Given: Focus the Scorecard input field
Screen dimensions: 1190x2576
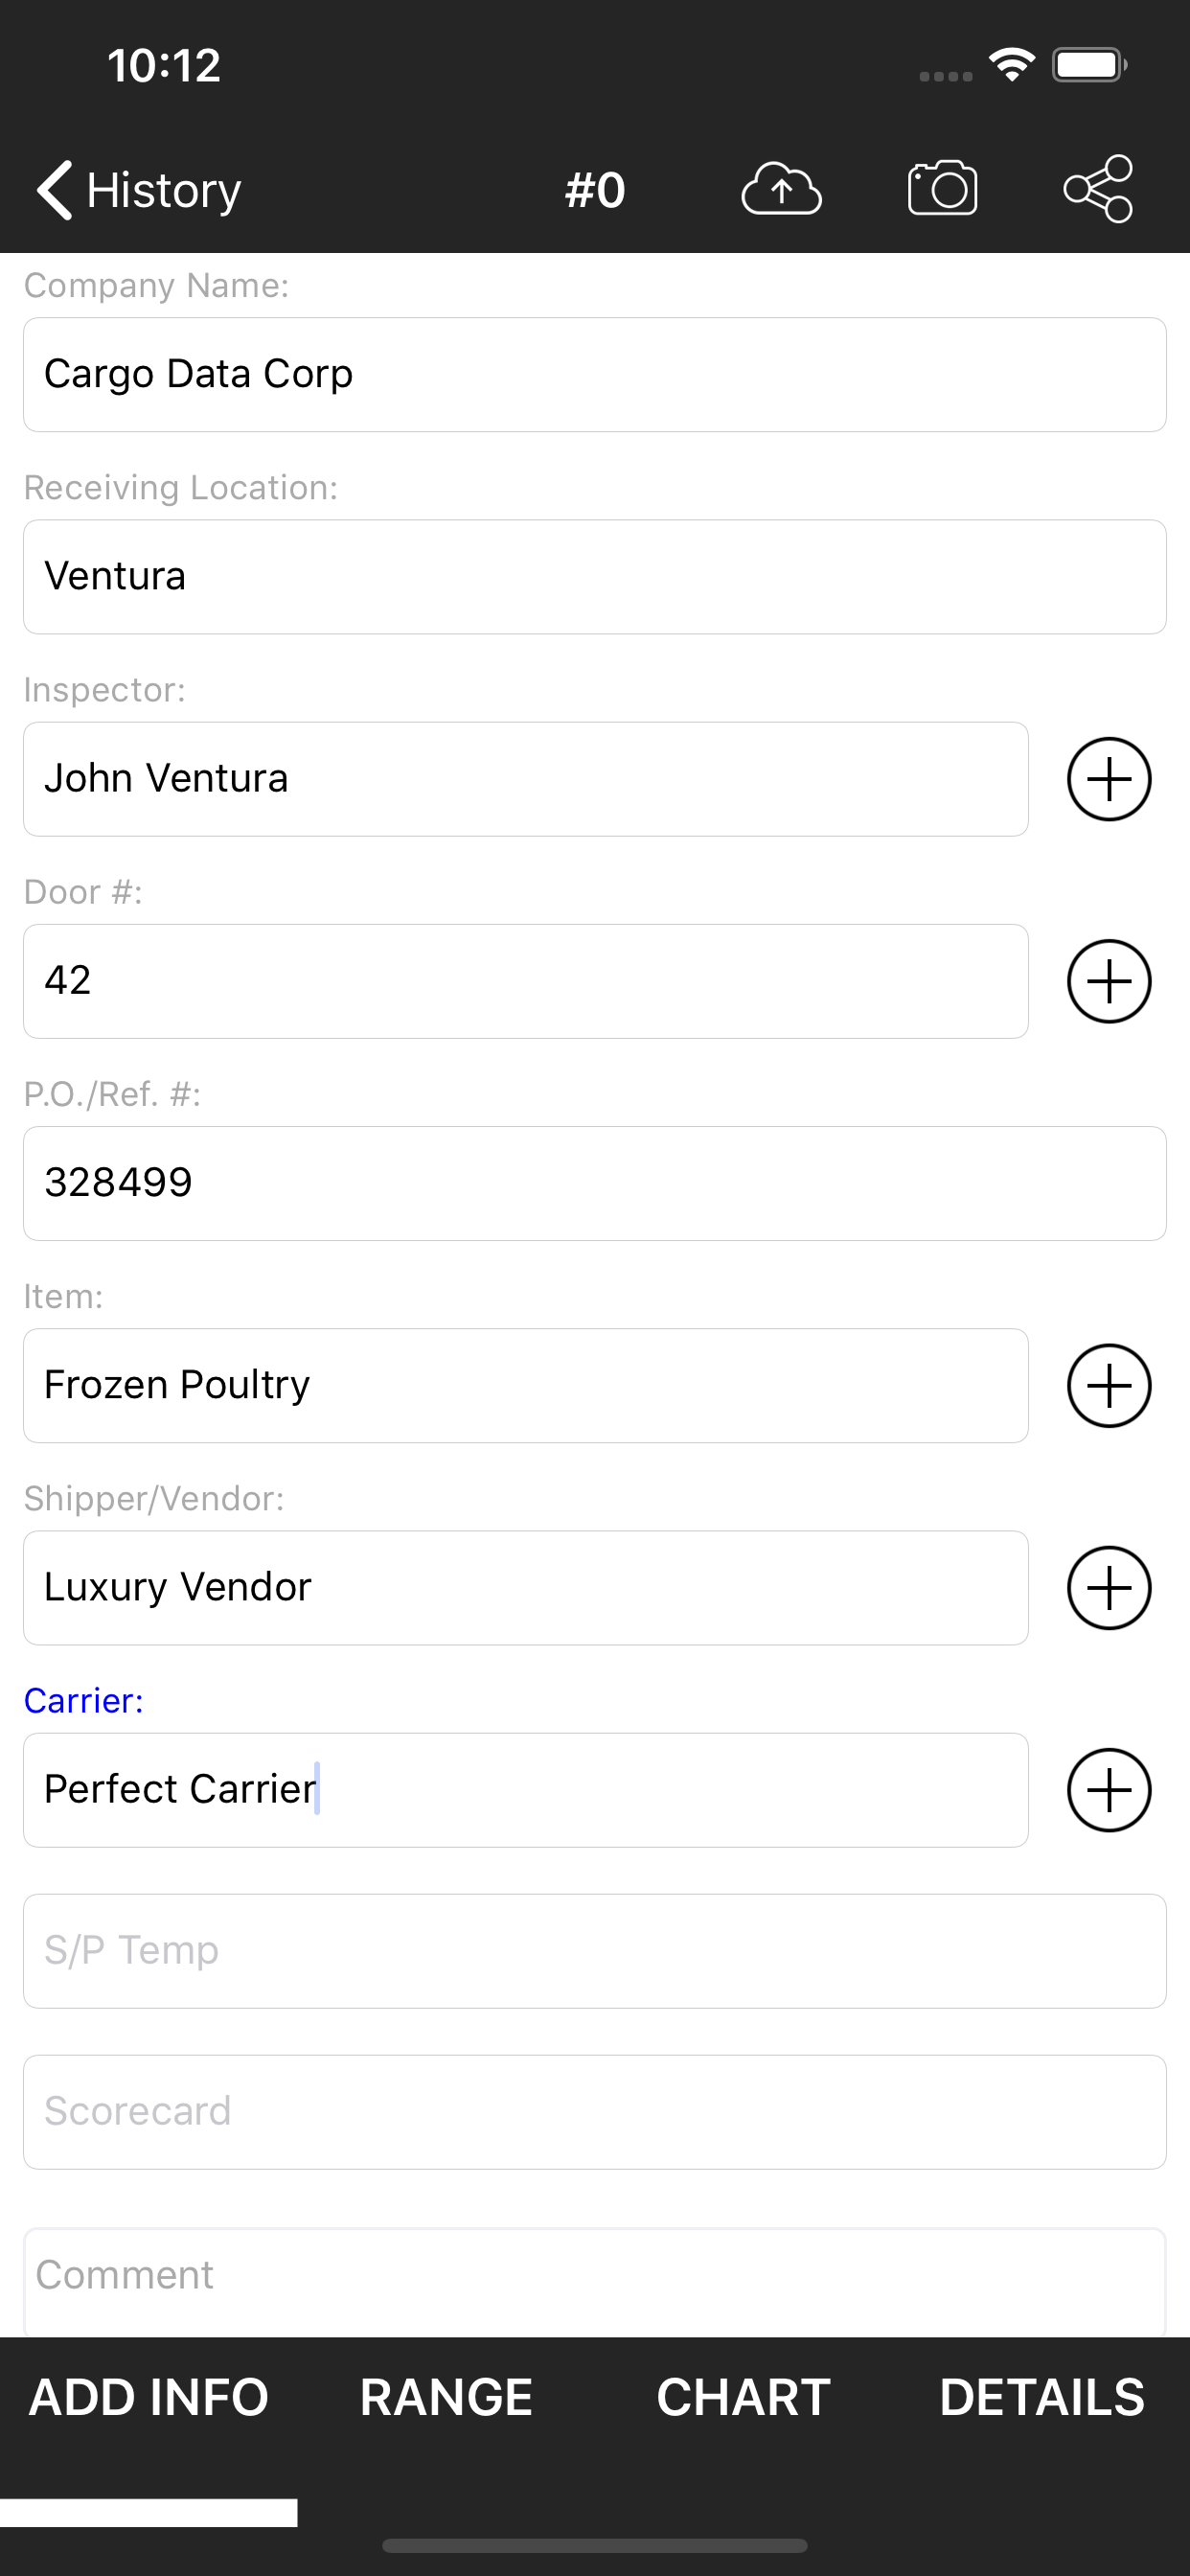Looking at the screenshot, I should (x=595, y=2112).
